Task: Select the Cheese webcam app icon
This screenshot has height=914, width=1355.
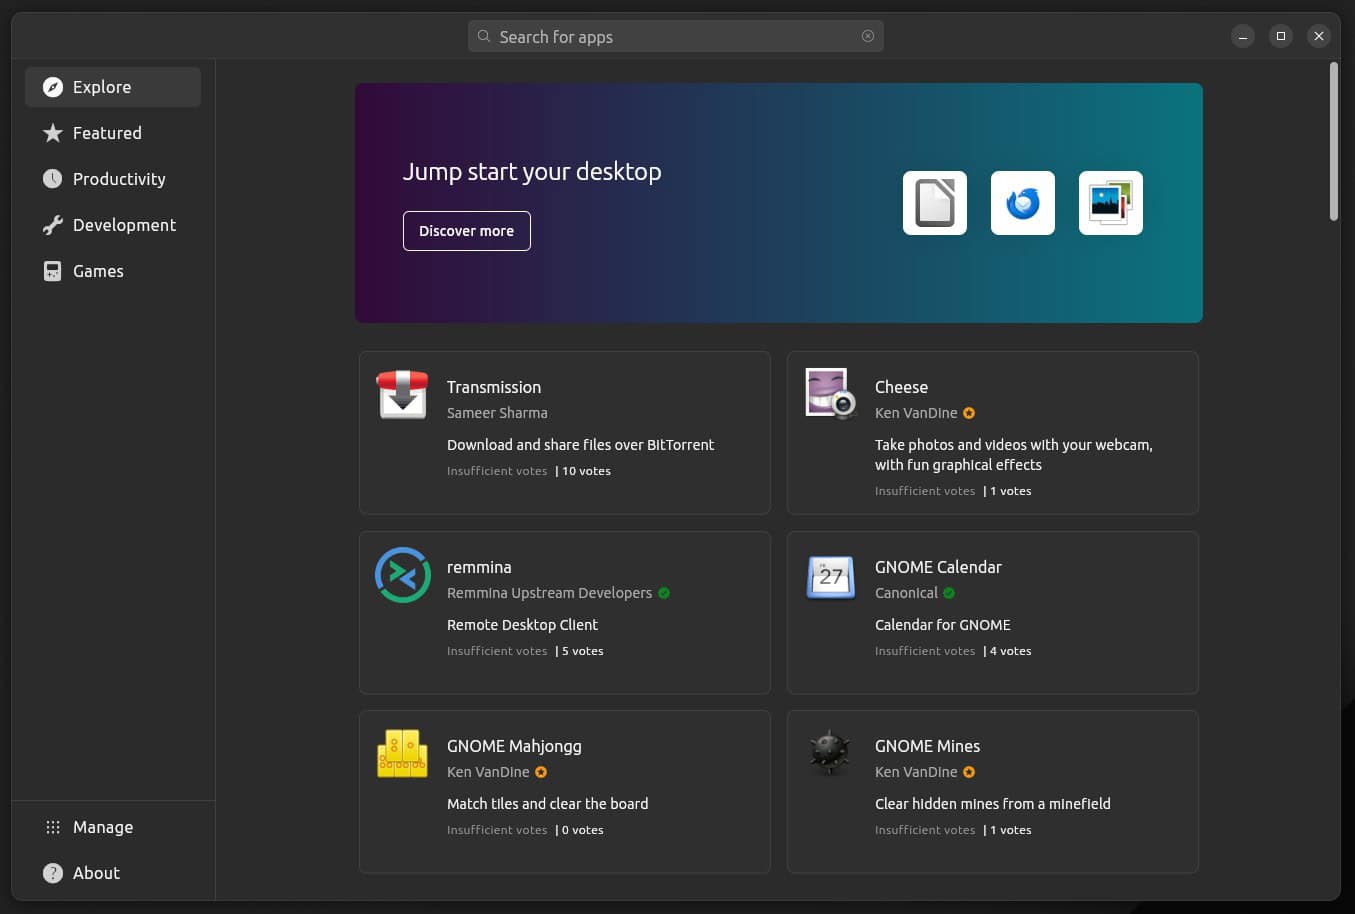Action: pos(830,393)
